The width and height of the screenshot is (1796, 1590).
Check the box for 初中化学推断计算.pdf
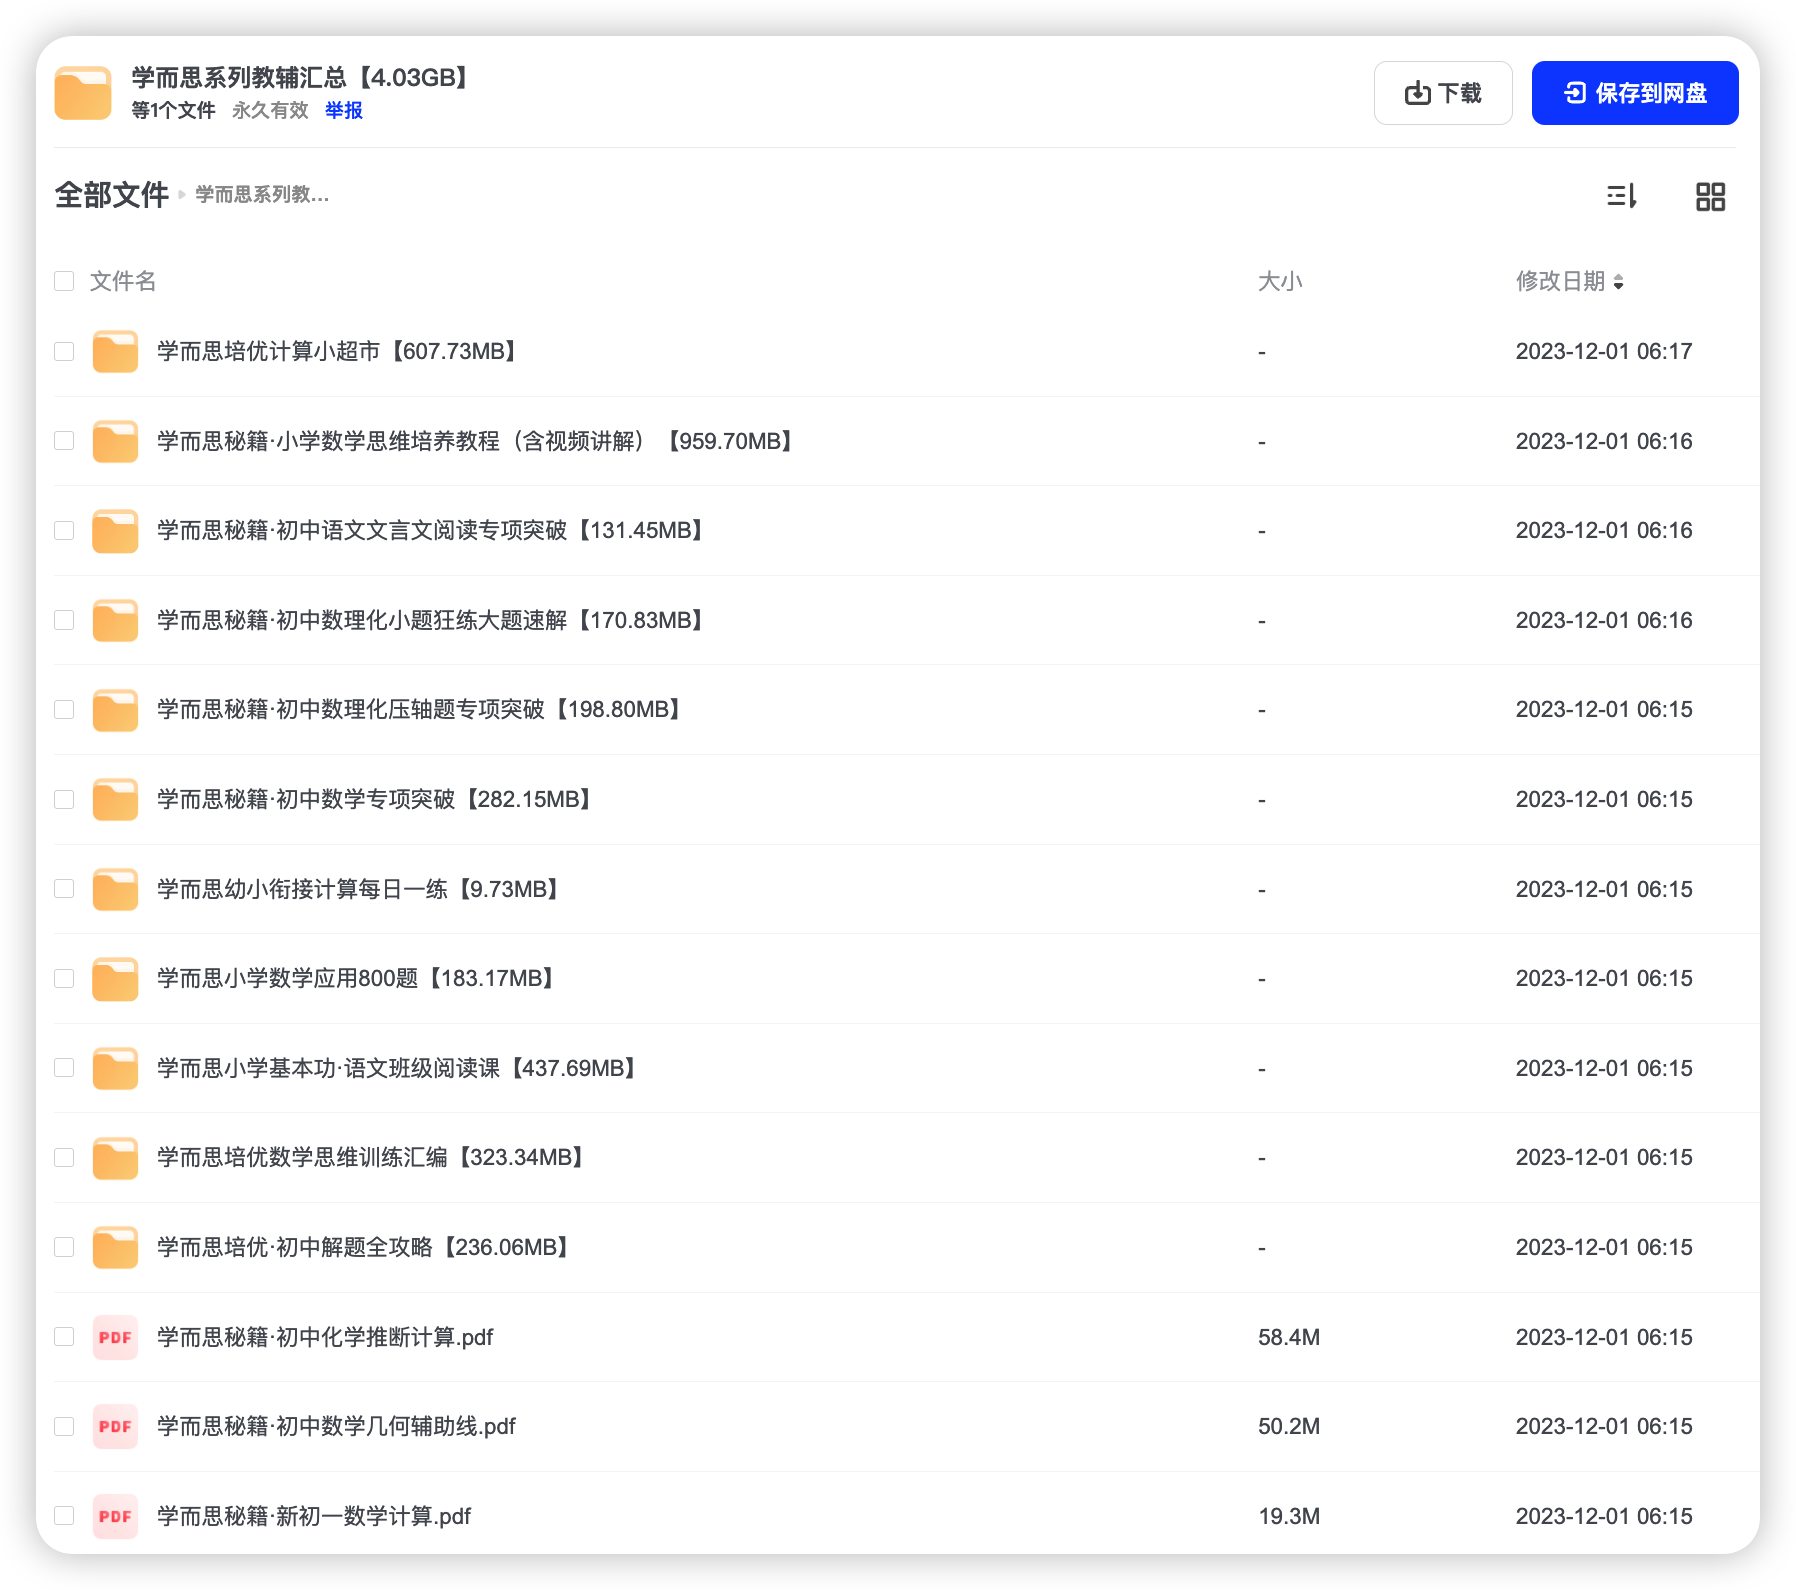(64, 1337)
